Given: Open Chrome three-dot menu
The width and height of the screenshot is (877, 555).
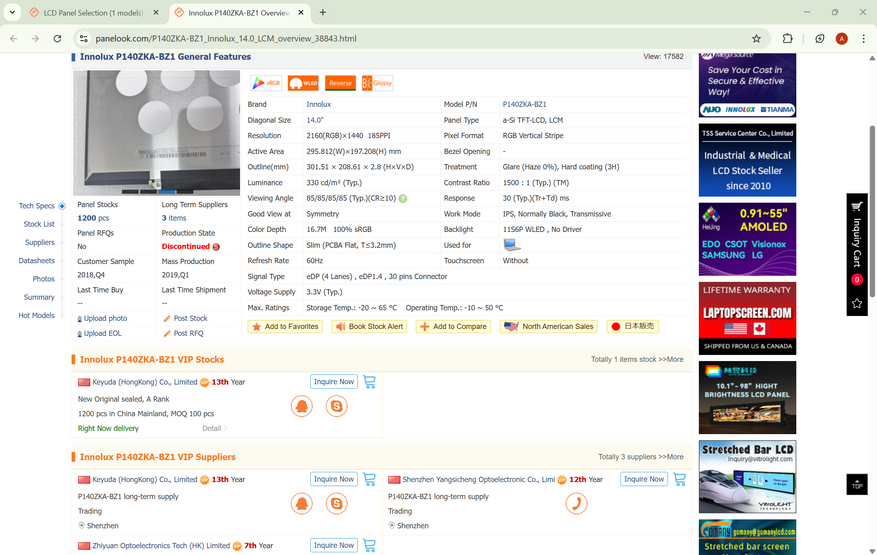Looking at the screenshot, I should pyautogui.click(x=864, y=39).
